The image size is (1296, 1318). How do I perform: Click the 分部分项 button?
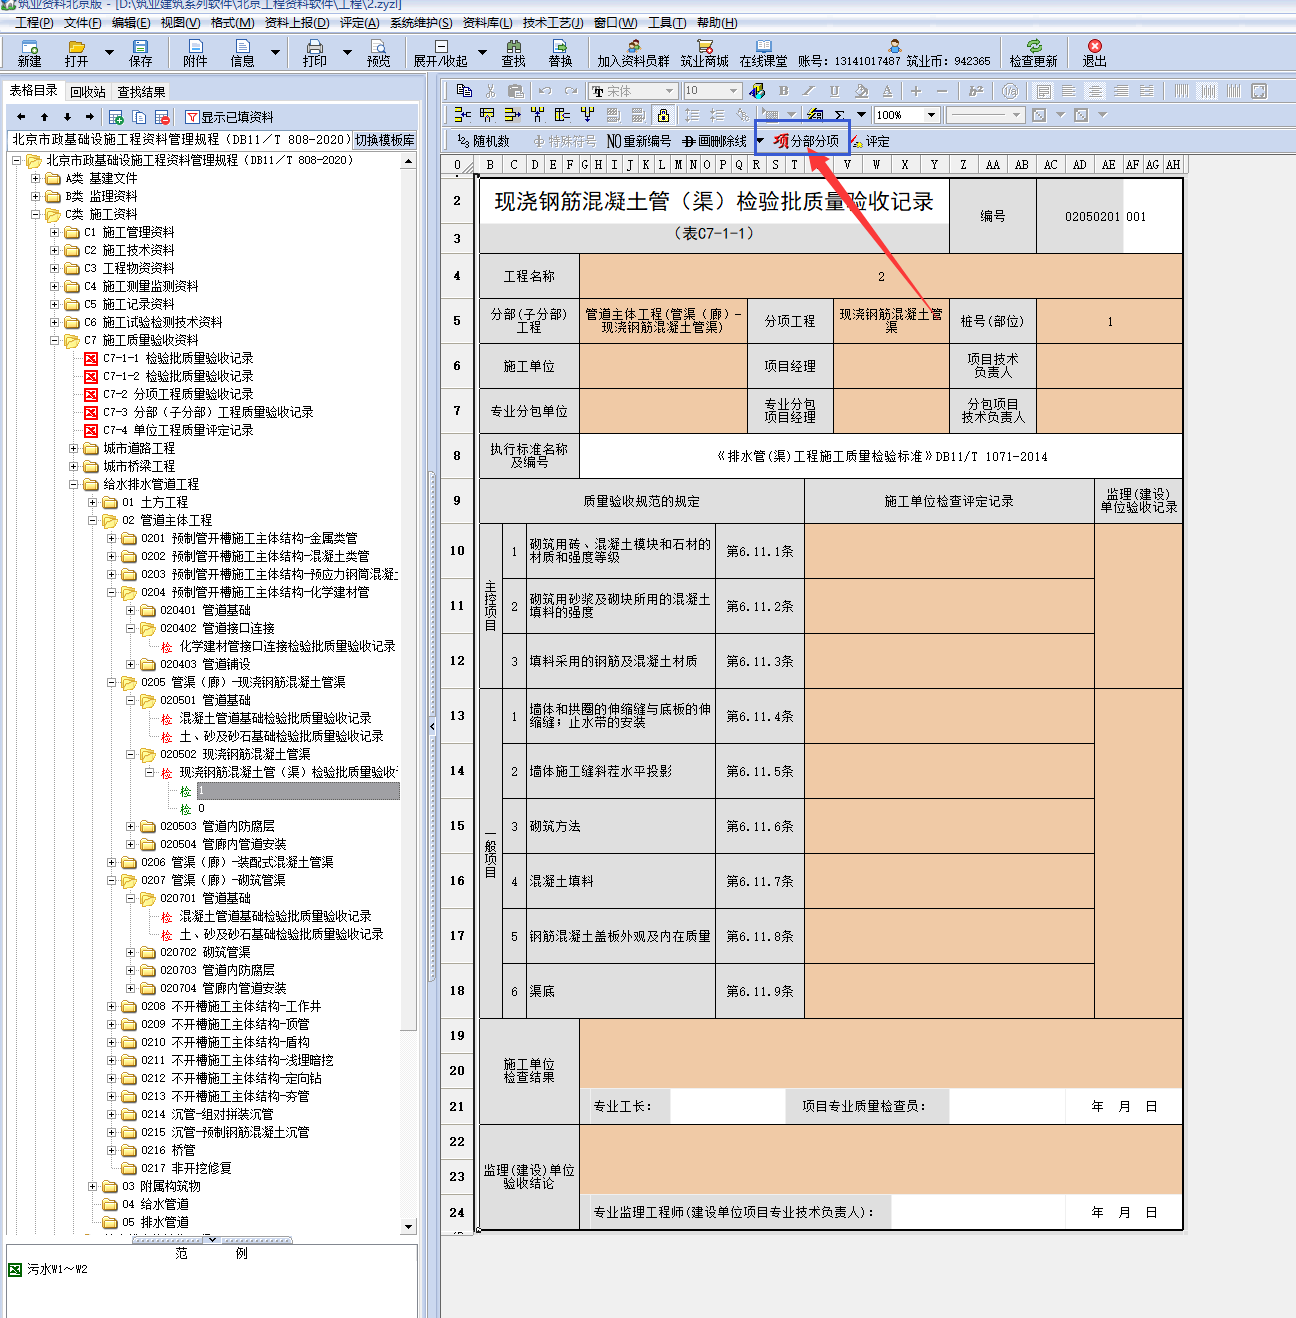coord(807,141)
